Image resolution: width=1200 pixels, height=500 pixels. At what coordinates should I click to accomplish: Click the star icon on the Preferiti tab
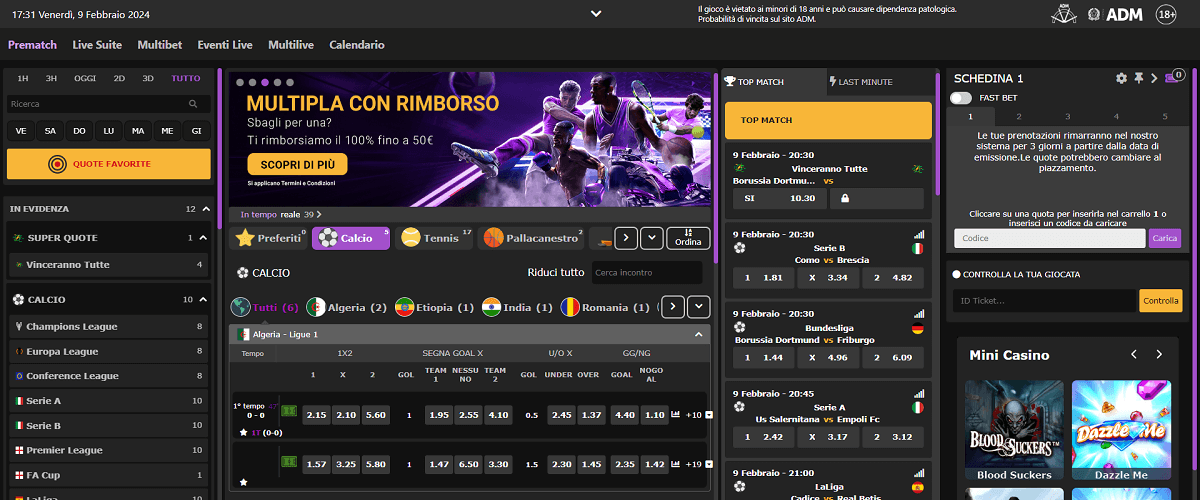[244, 238]
